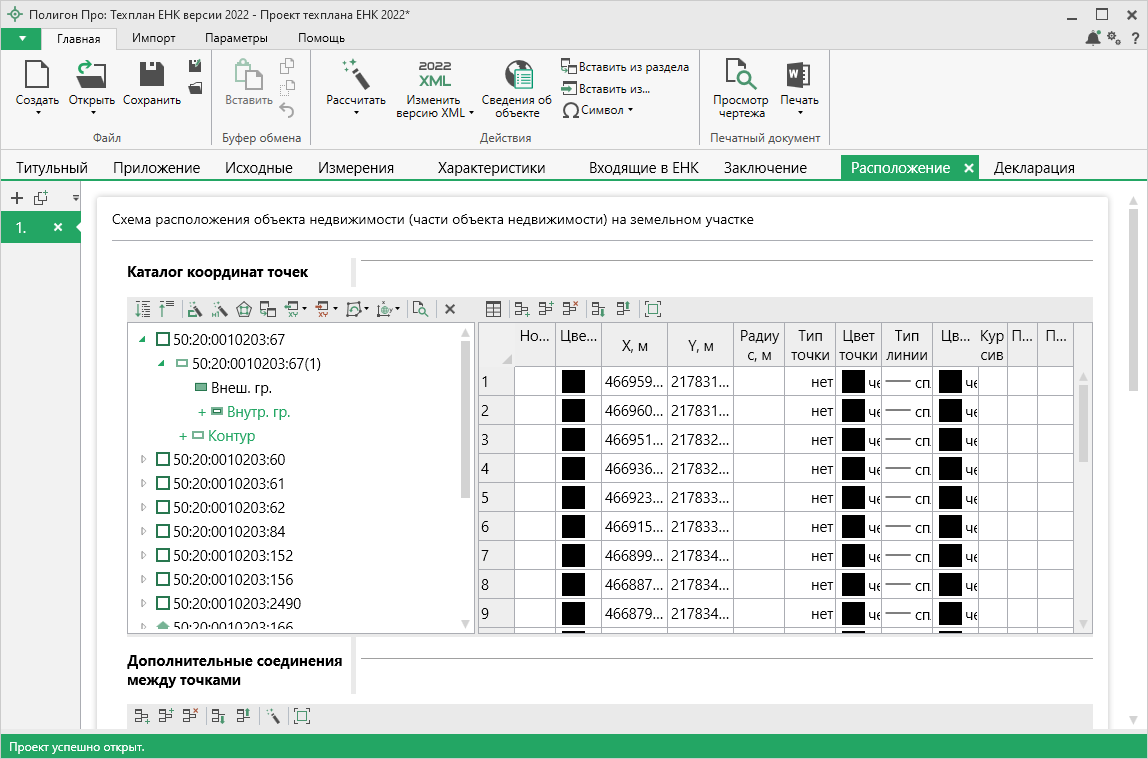Click the black Цвет swatch in row 1
Image resolution: width=1148 pixels, height=759 pixels.
(573, 382)
